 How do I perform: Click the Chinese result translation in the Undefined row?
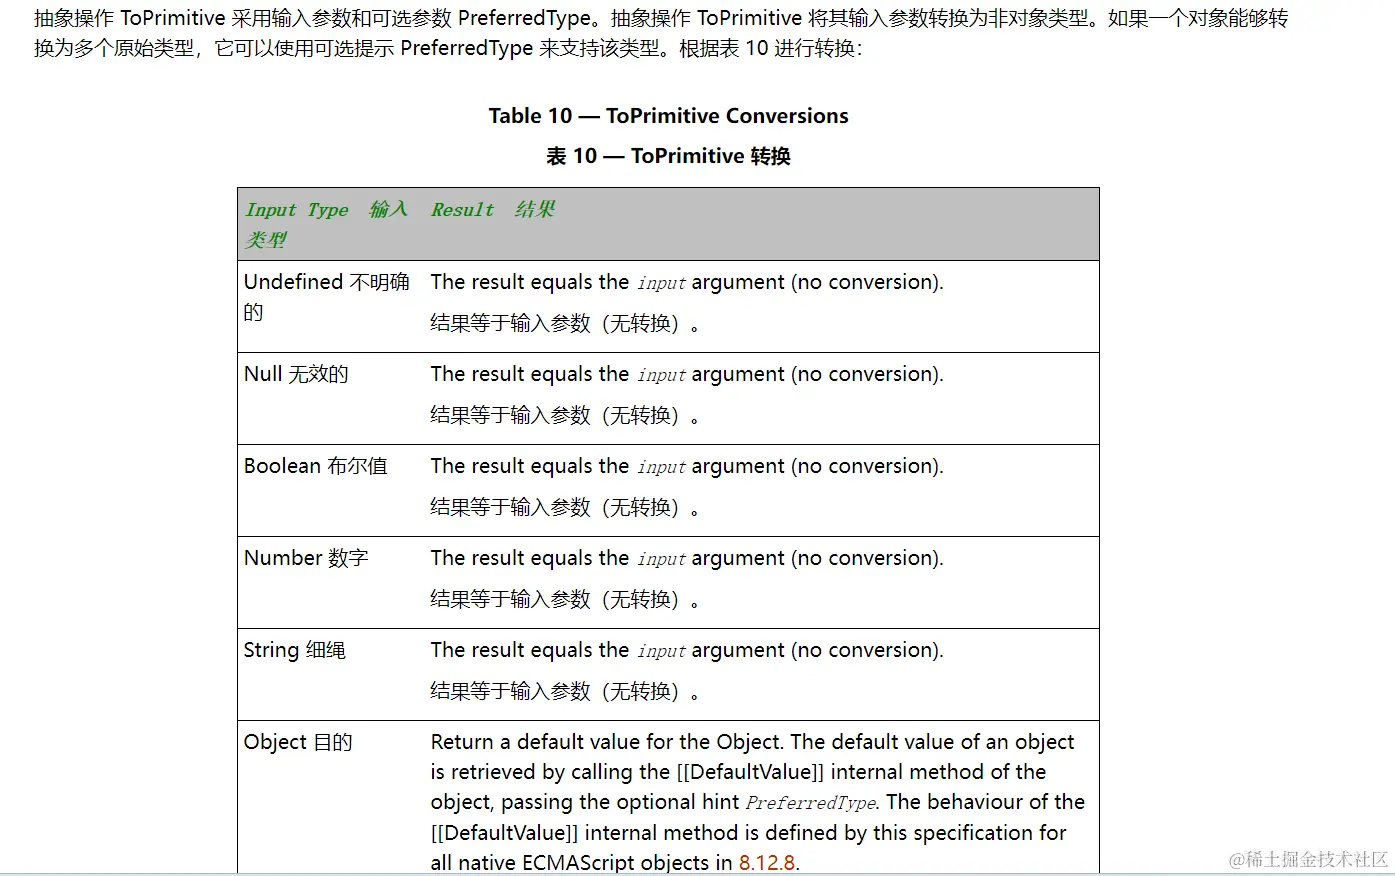coord(565,323)
